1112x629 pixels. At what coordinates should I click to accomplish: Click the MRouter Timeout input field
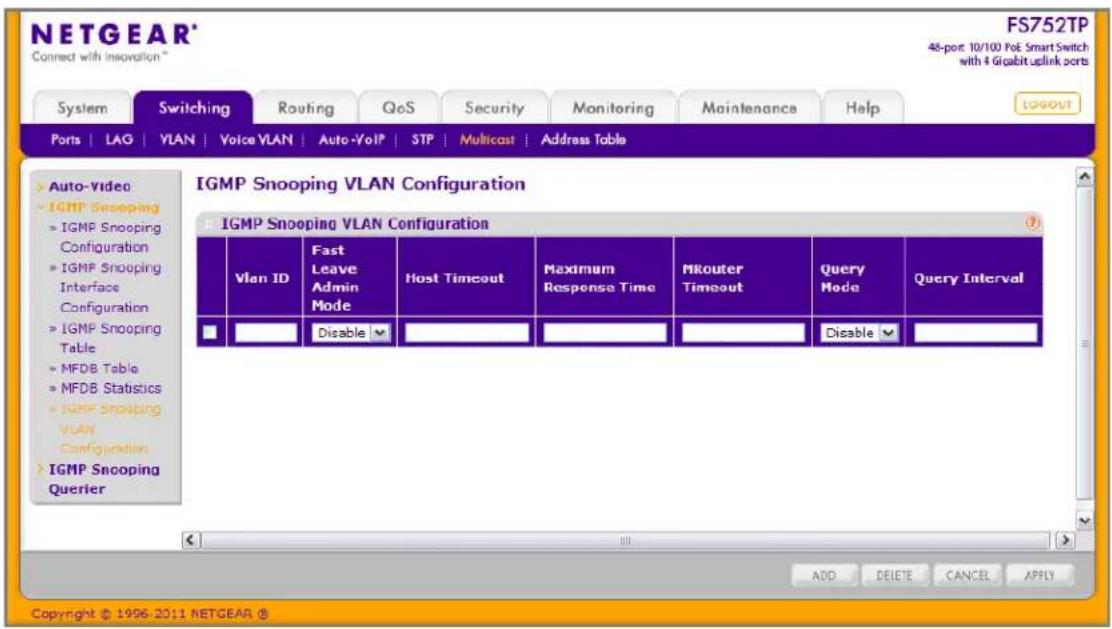tap(743, 333)
